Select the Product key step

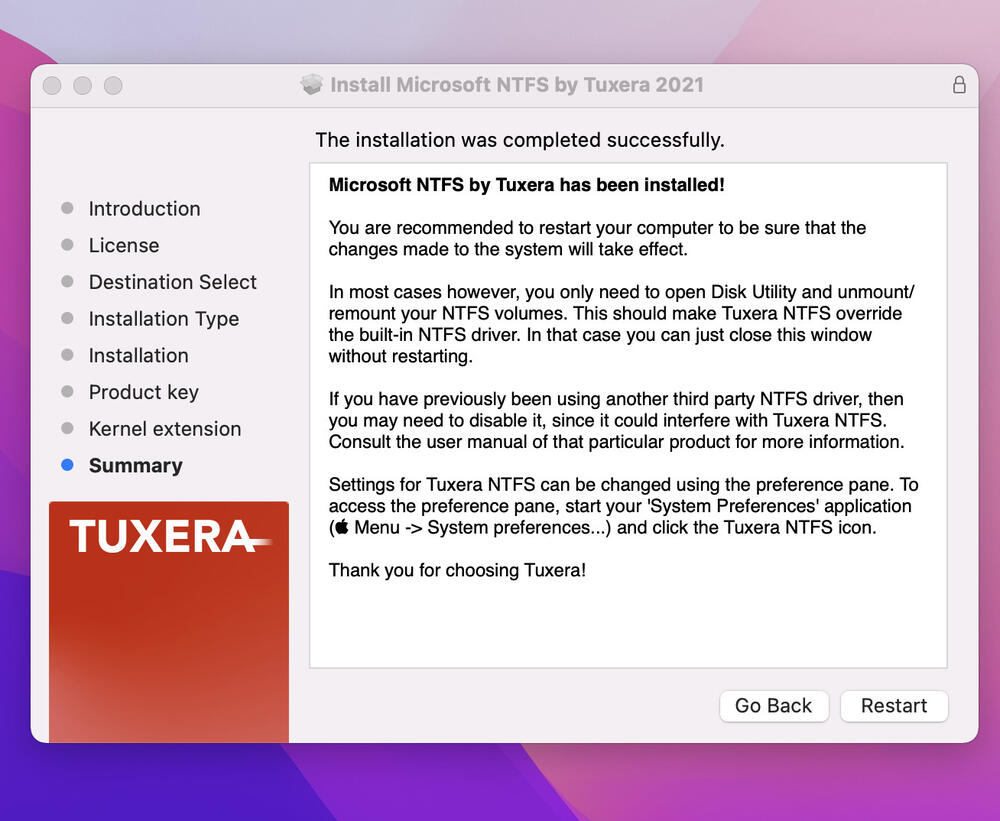[x=143, y=392]
